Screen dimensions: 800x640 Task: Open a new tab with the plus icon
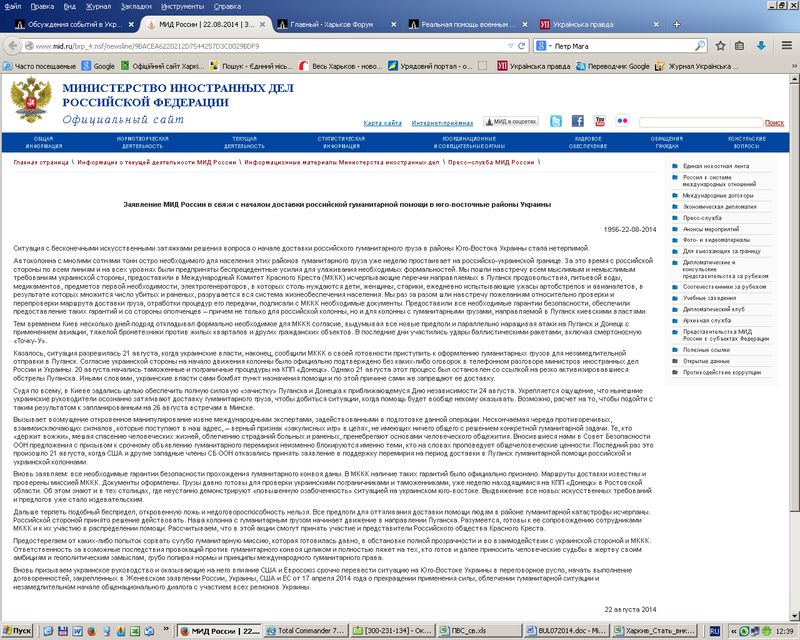[x=677, y=24]
